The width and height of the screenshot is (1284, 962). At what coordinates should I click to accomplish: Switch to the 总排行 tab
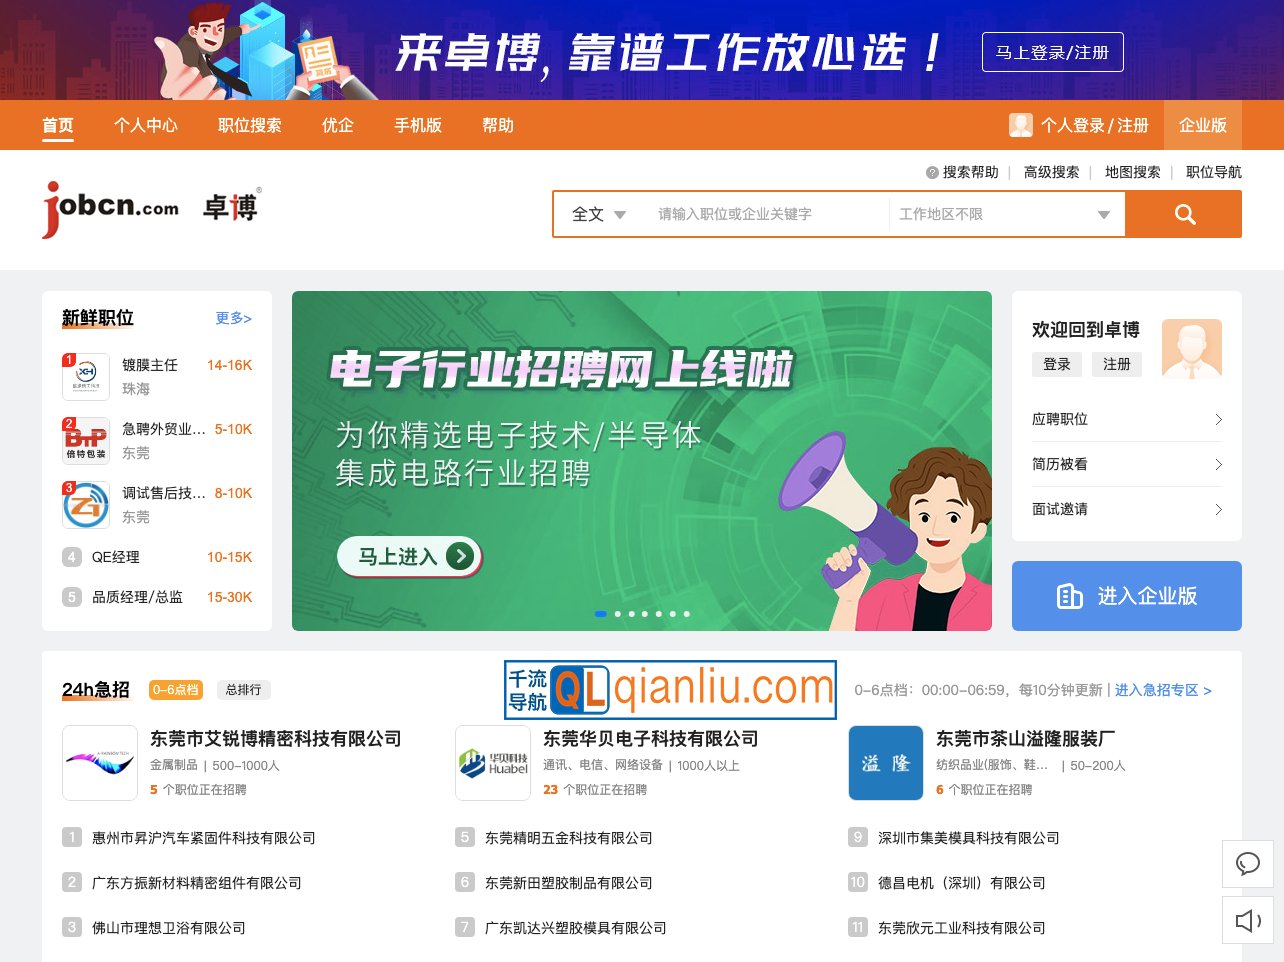[x=241, y=690]
